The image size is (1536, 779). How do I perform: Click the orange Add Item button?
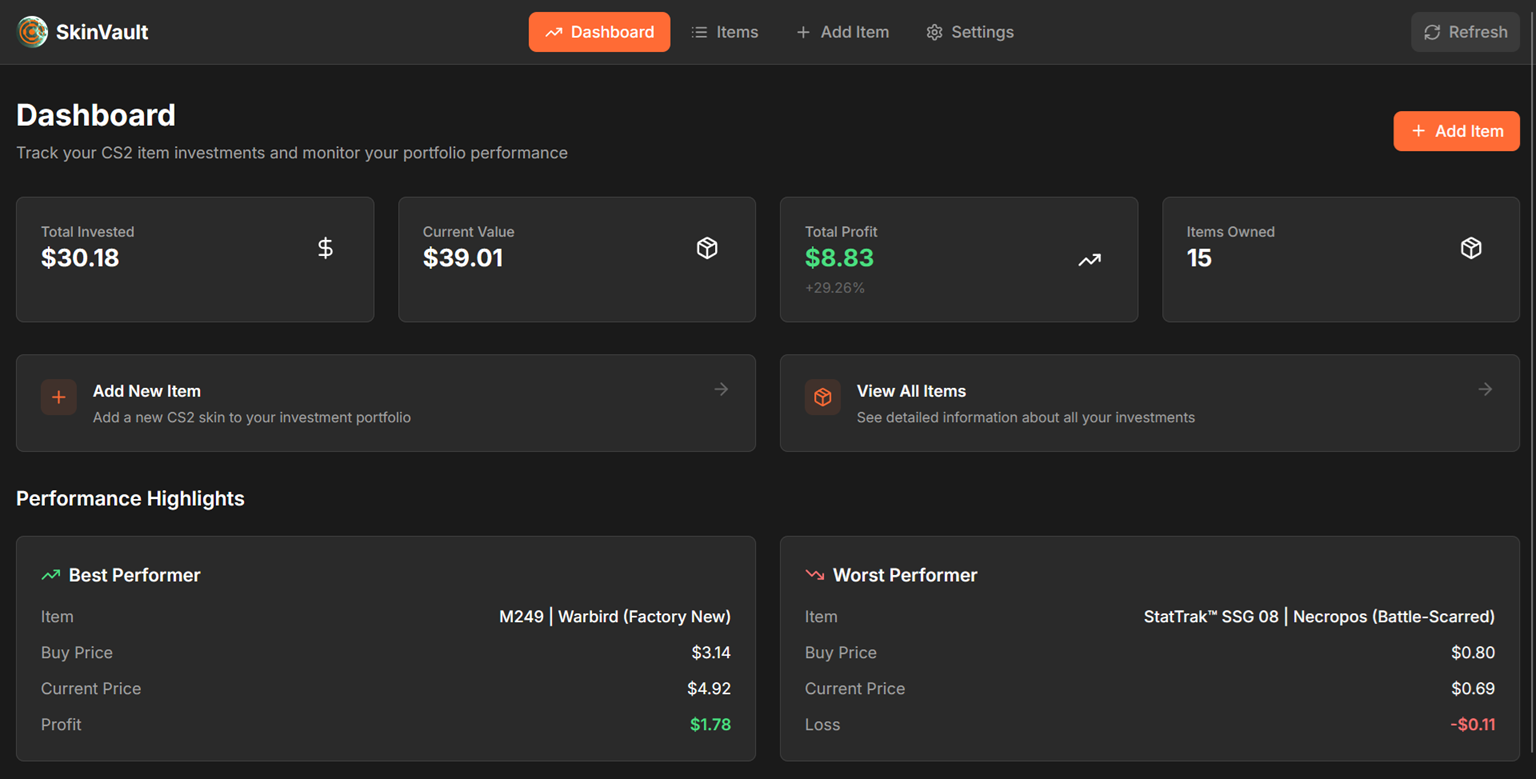click(1456, 131)
